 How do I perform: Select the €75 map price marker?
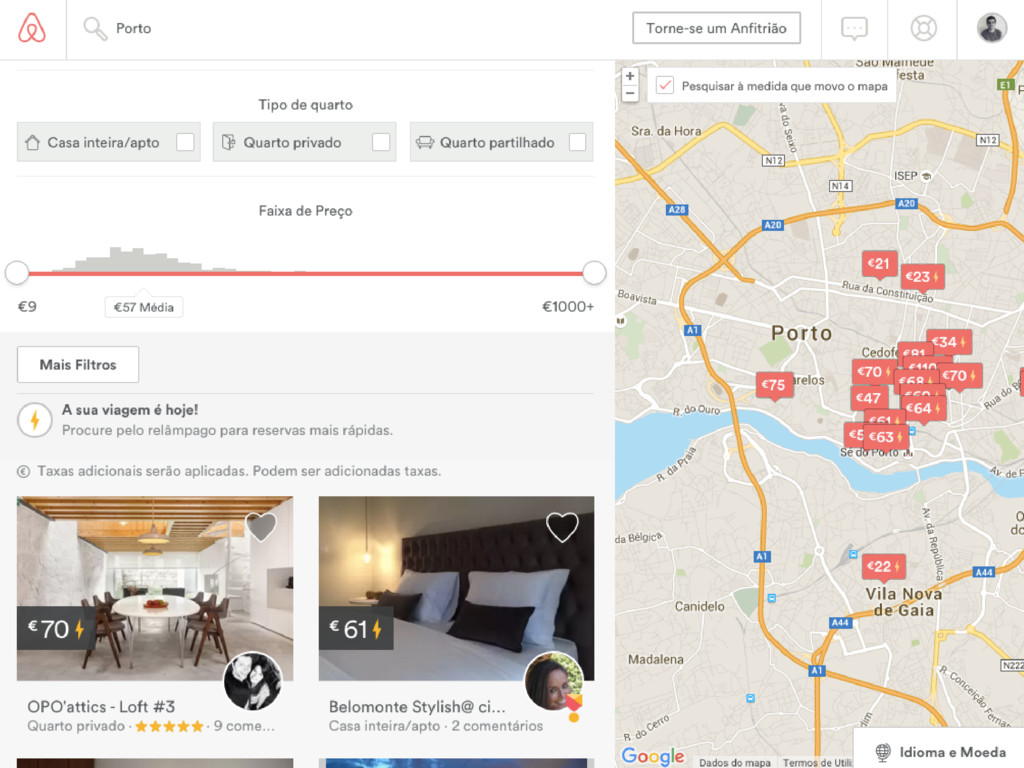pos(774,385)
